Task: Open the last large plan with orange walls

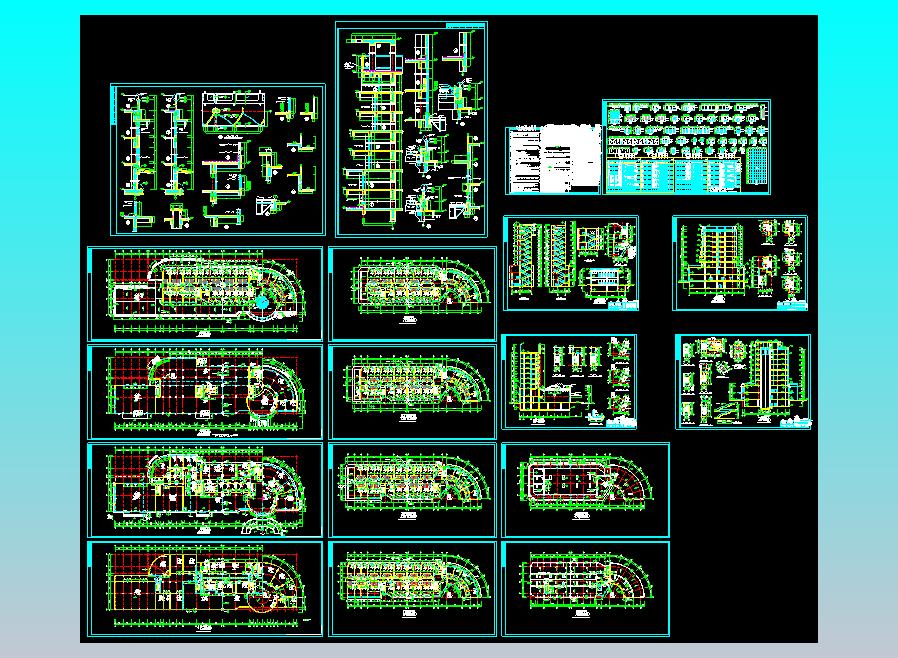Action: click(205, 589)
